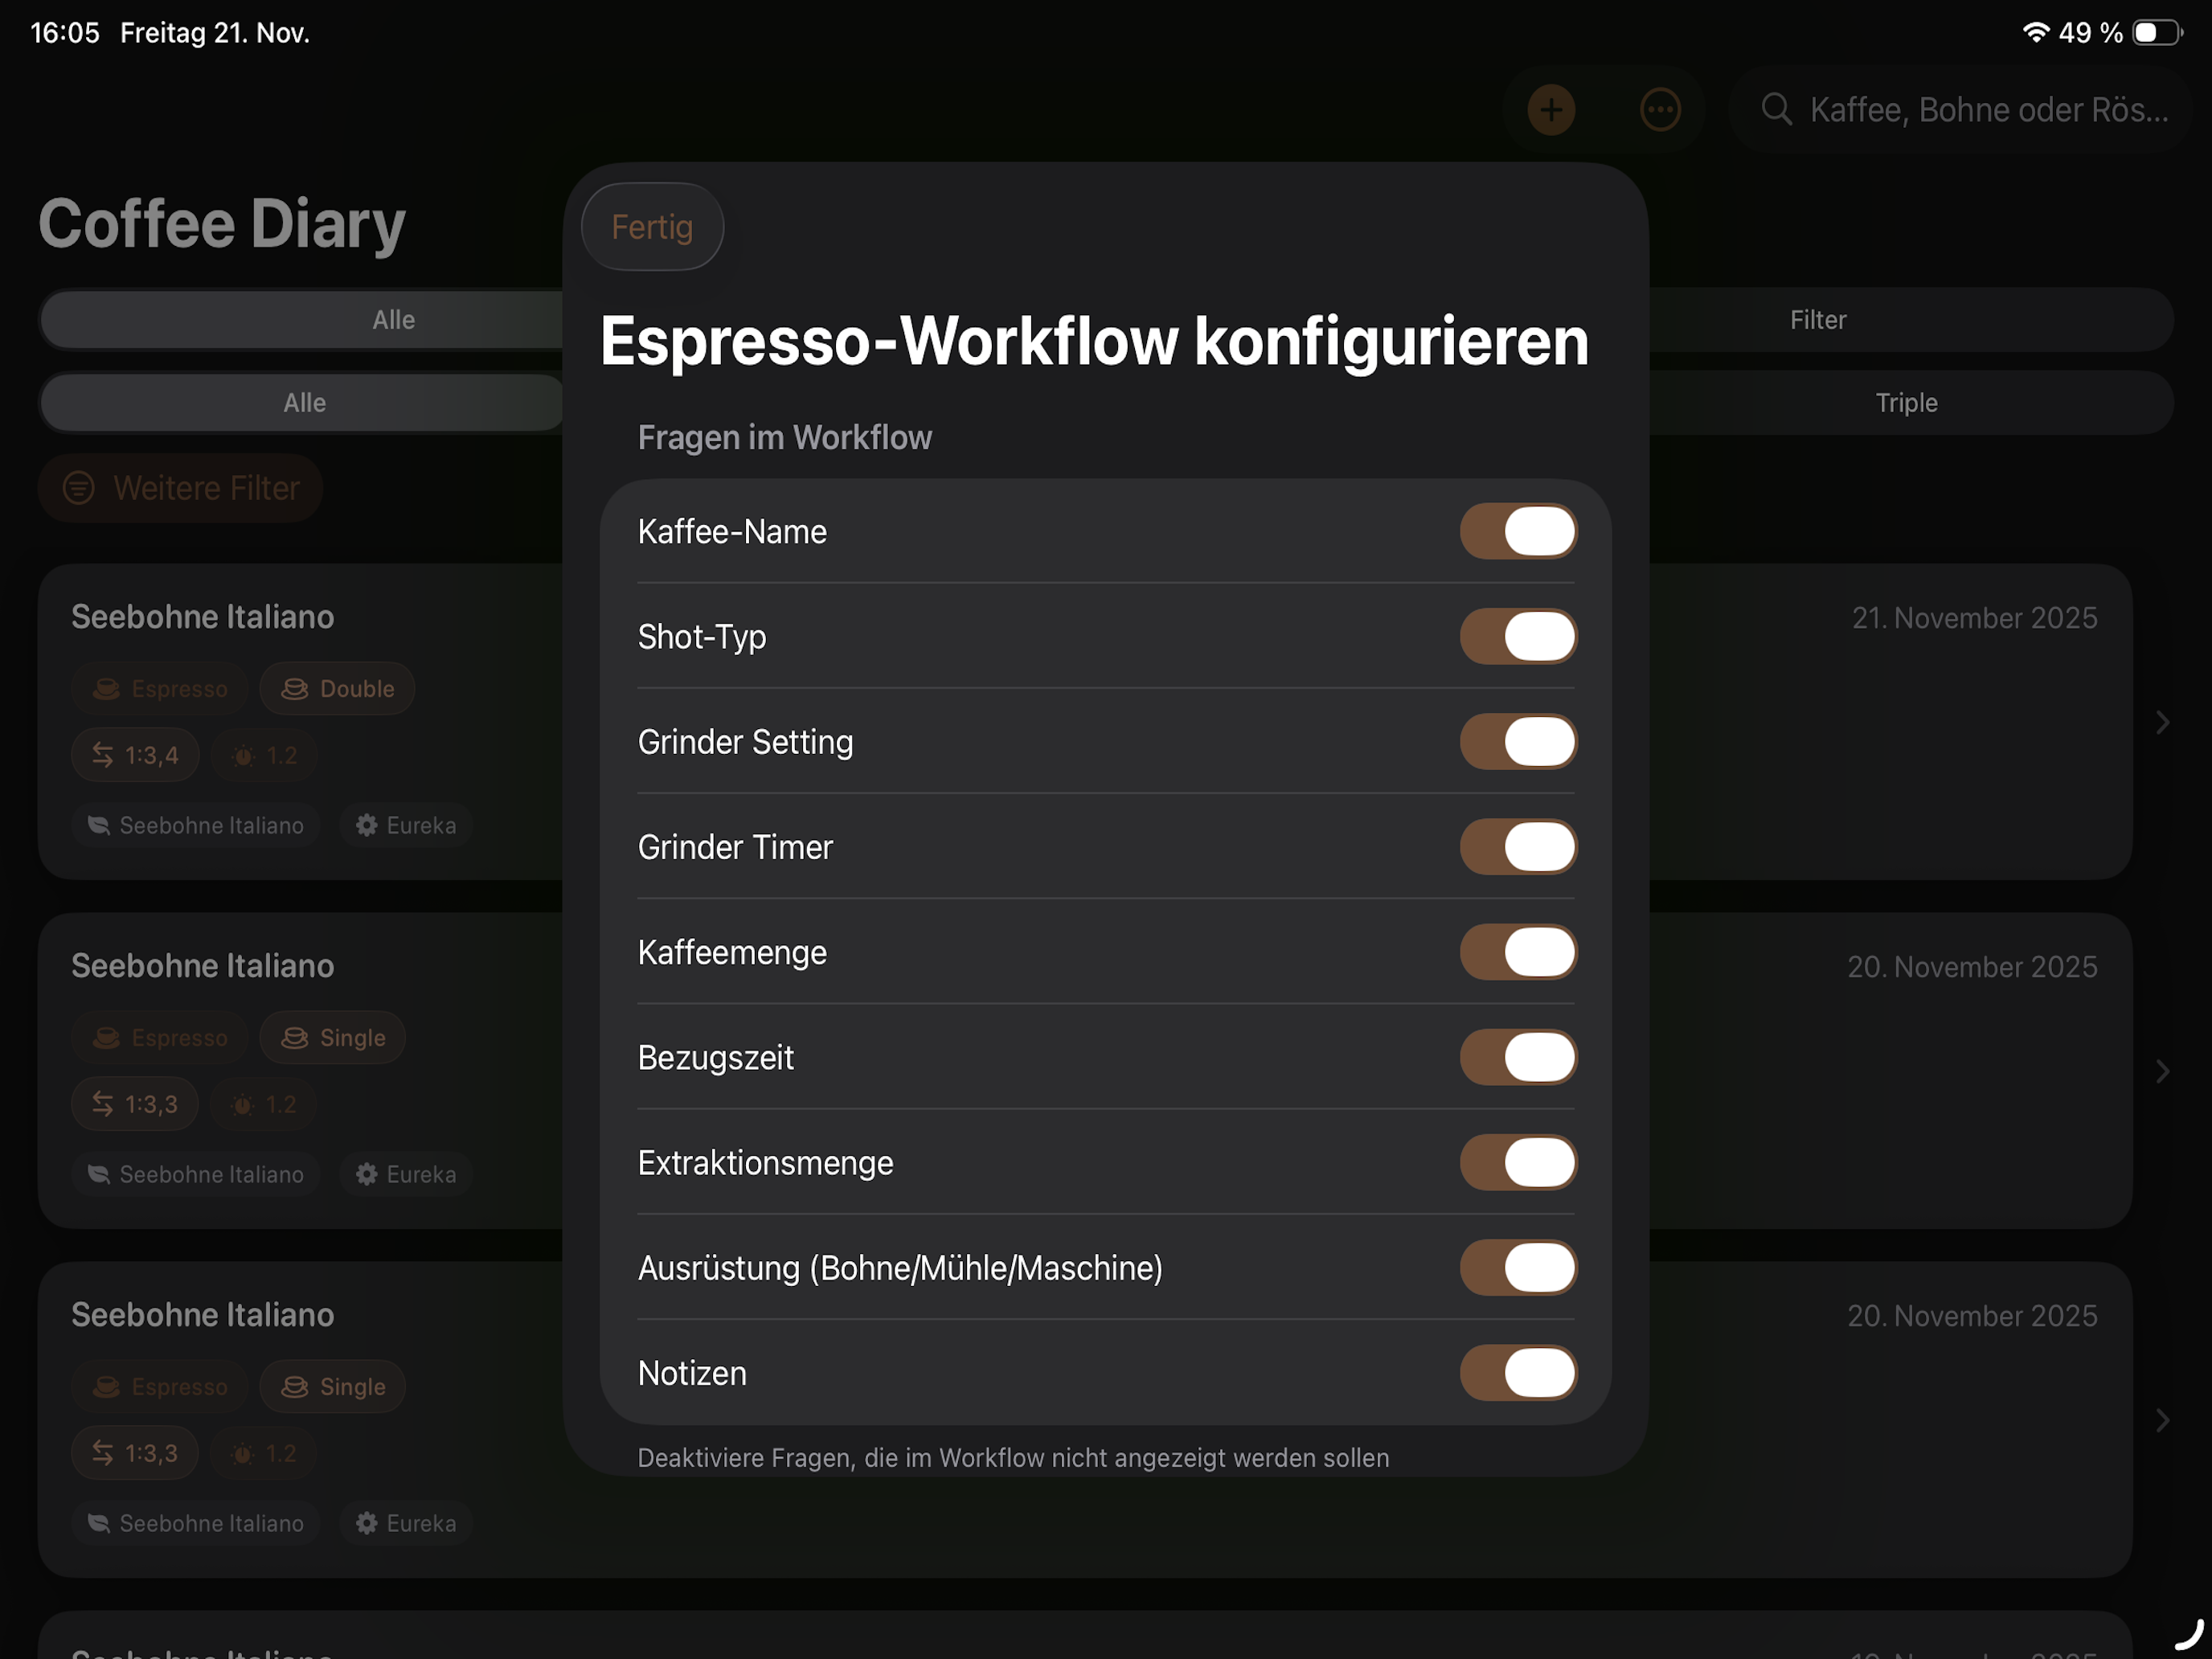The height and width of the screenshot is (1659, 2212).
Task: Toggle the Notizen switch
Action: (1518, 1373)
